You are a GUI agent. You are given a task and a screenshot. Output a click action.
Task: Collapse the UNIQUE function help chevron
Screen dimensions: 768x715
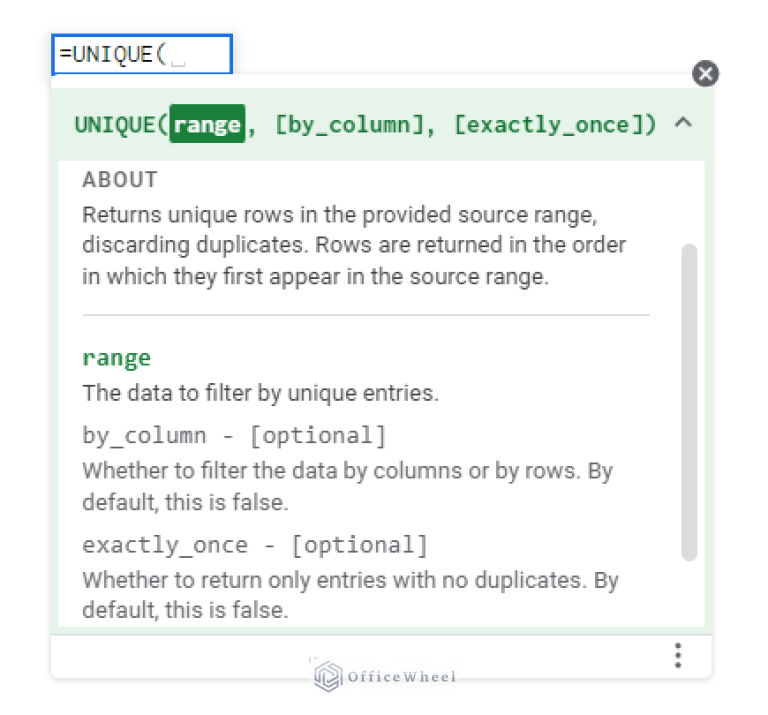683,122
